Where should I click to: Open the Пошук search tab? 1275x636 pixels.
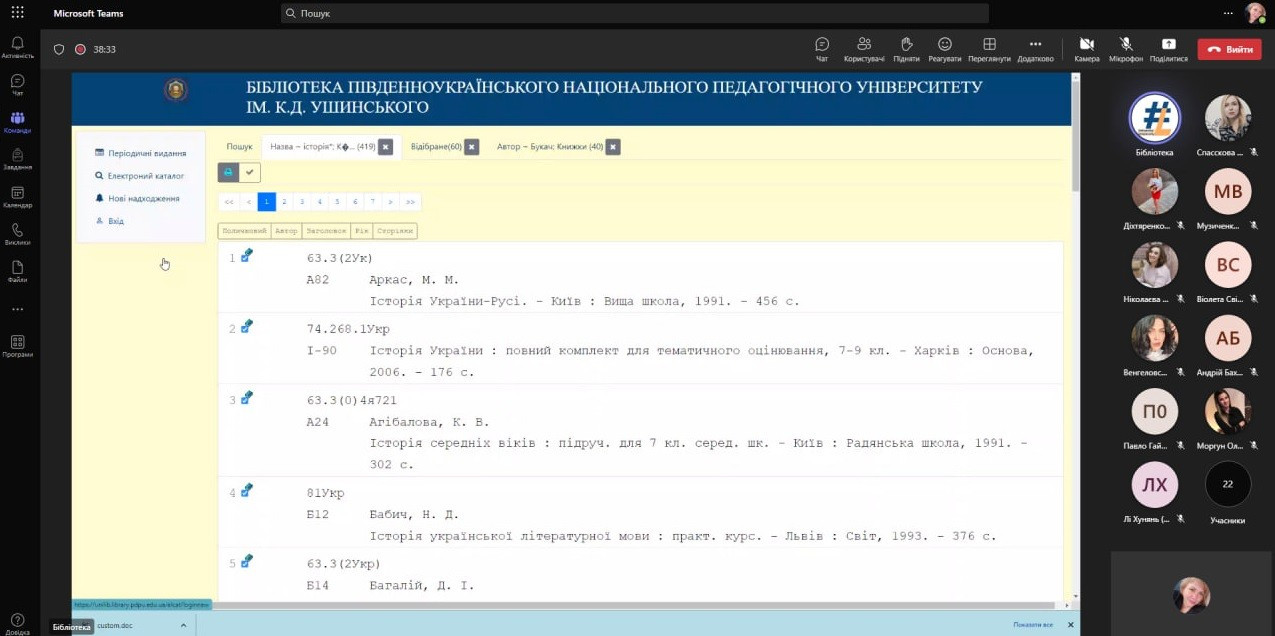(240, 147)
